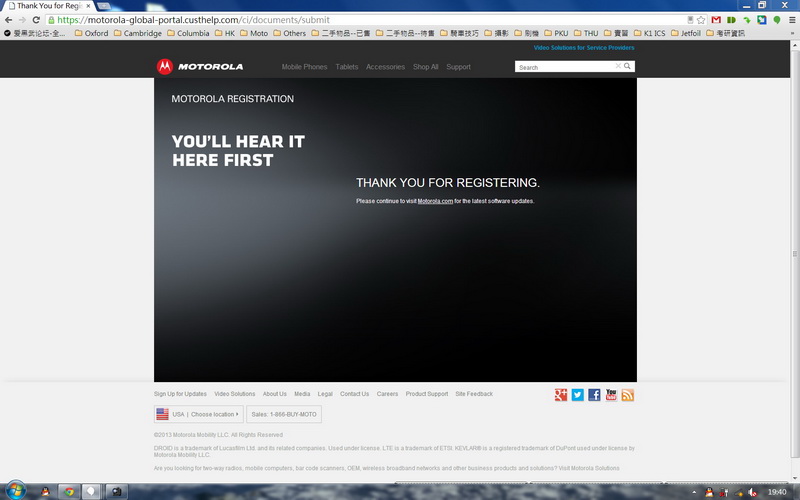
Task: Reload the current page
Action: point(36,20)
